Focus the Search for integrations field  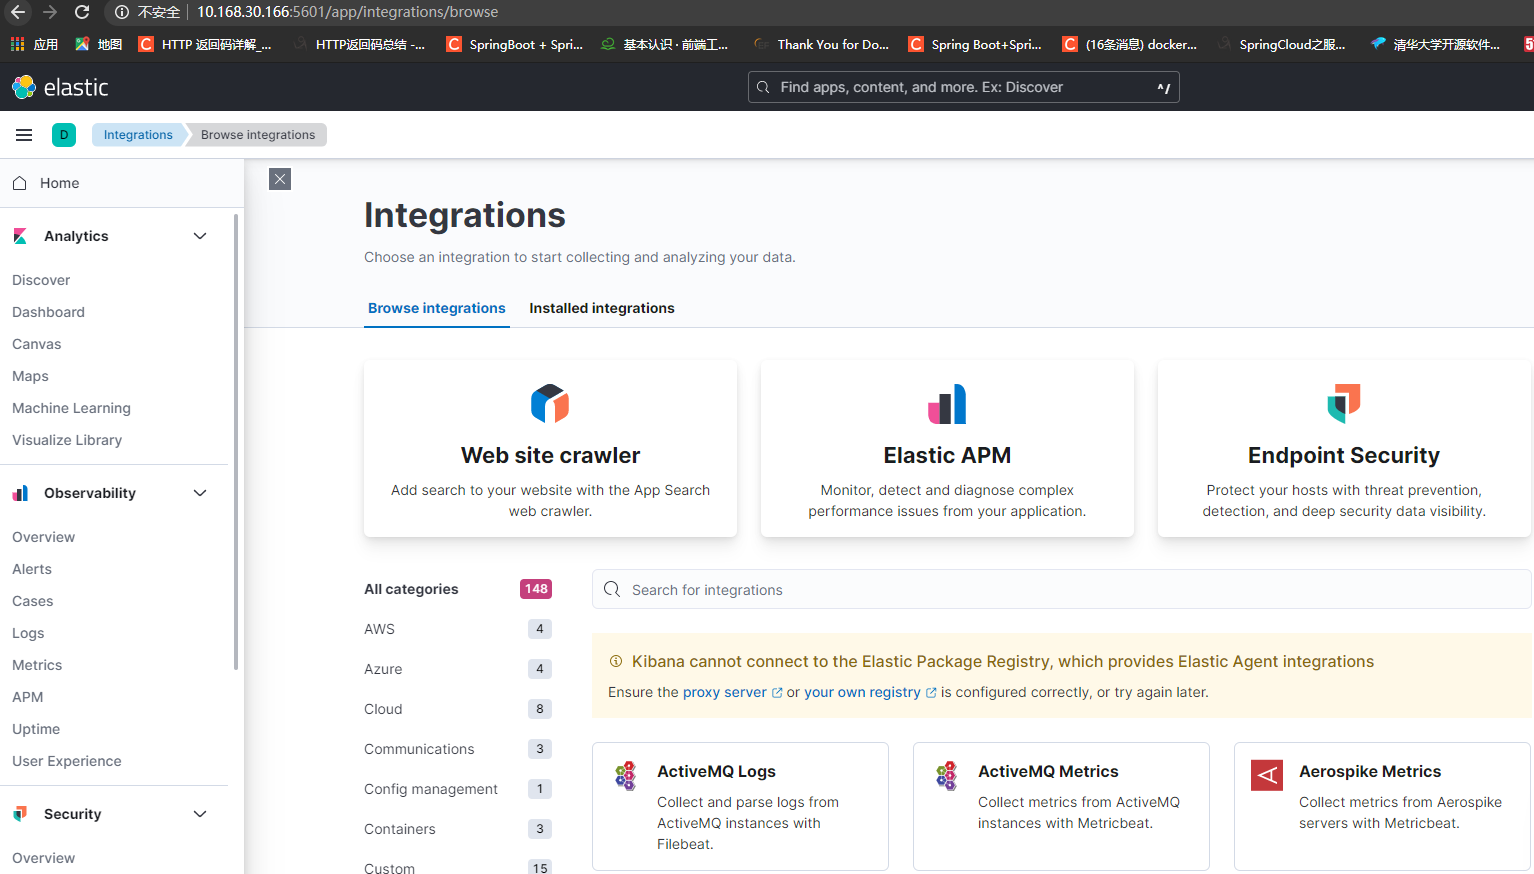pos(1061,589)
